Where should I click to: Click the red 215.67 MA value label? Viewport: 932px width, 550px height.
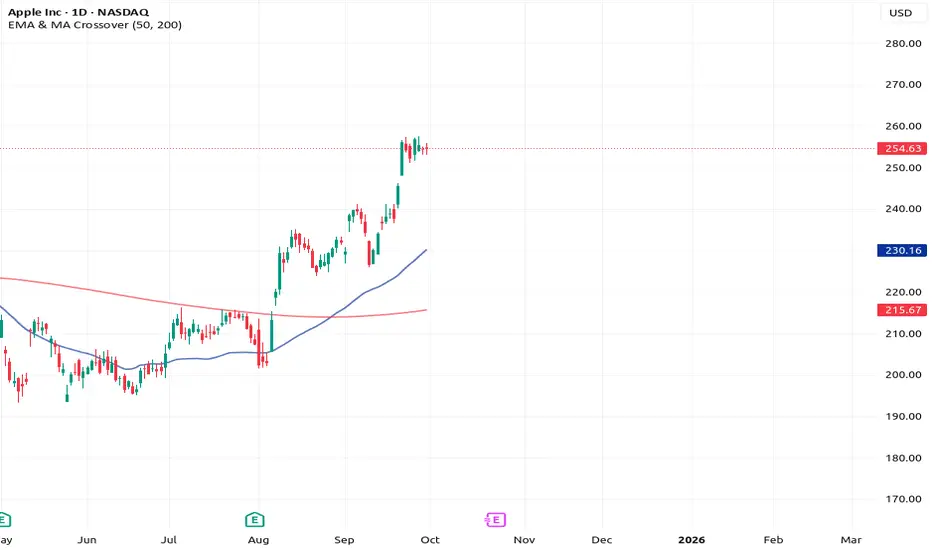[x=900, y=310]
